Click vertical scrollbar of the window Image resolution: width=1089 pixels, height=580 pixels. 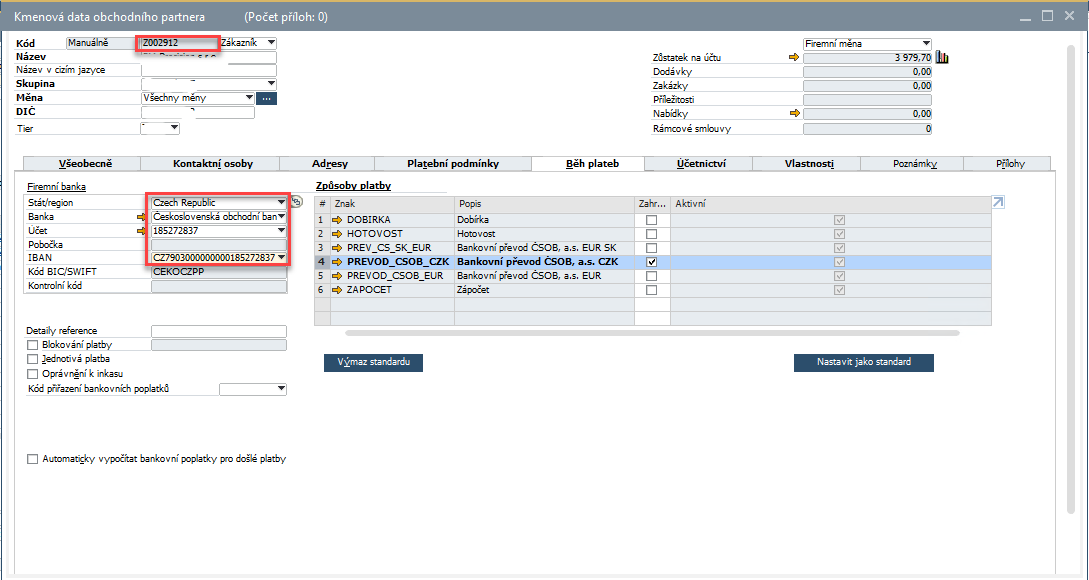1071,278
